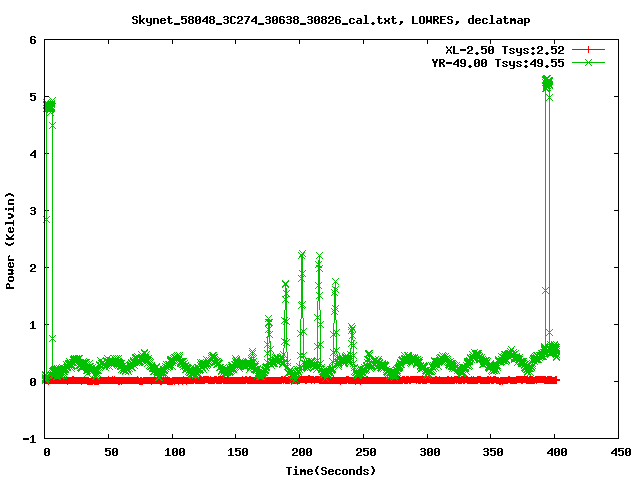Click y-axis tick label 3
The width and height of the screenshot is (640, 480).
(x=33, y=211)
